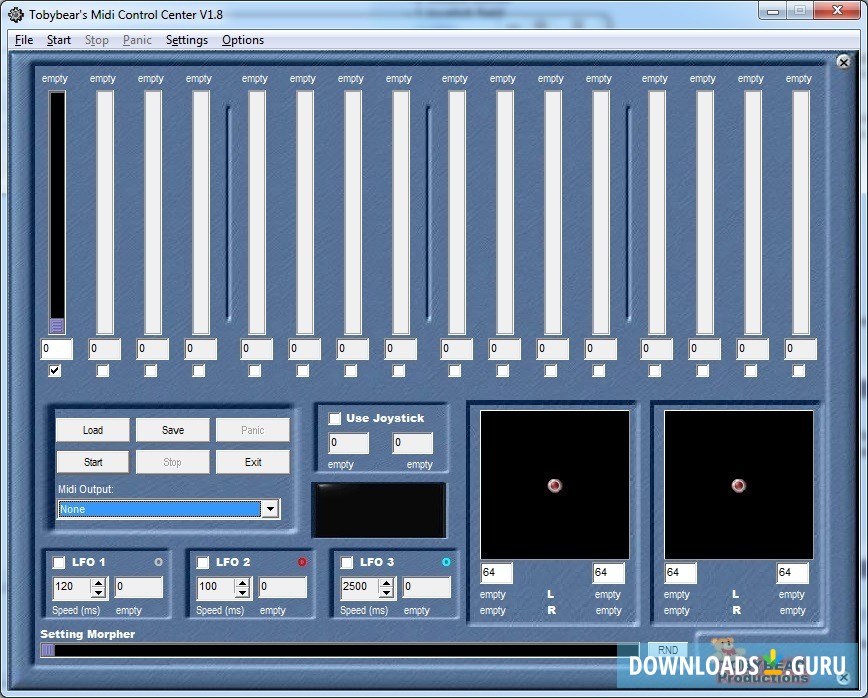Click the LFO 1 orange status indicator

click(157, 561)
